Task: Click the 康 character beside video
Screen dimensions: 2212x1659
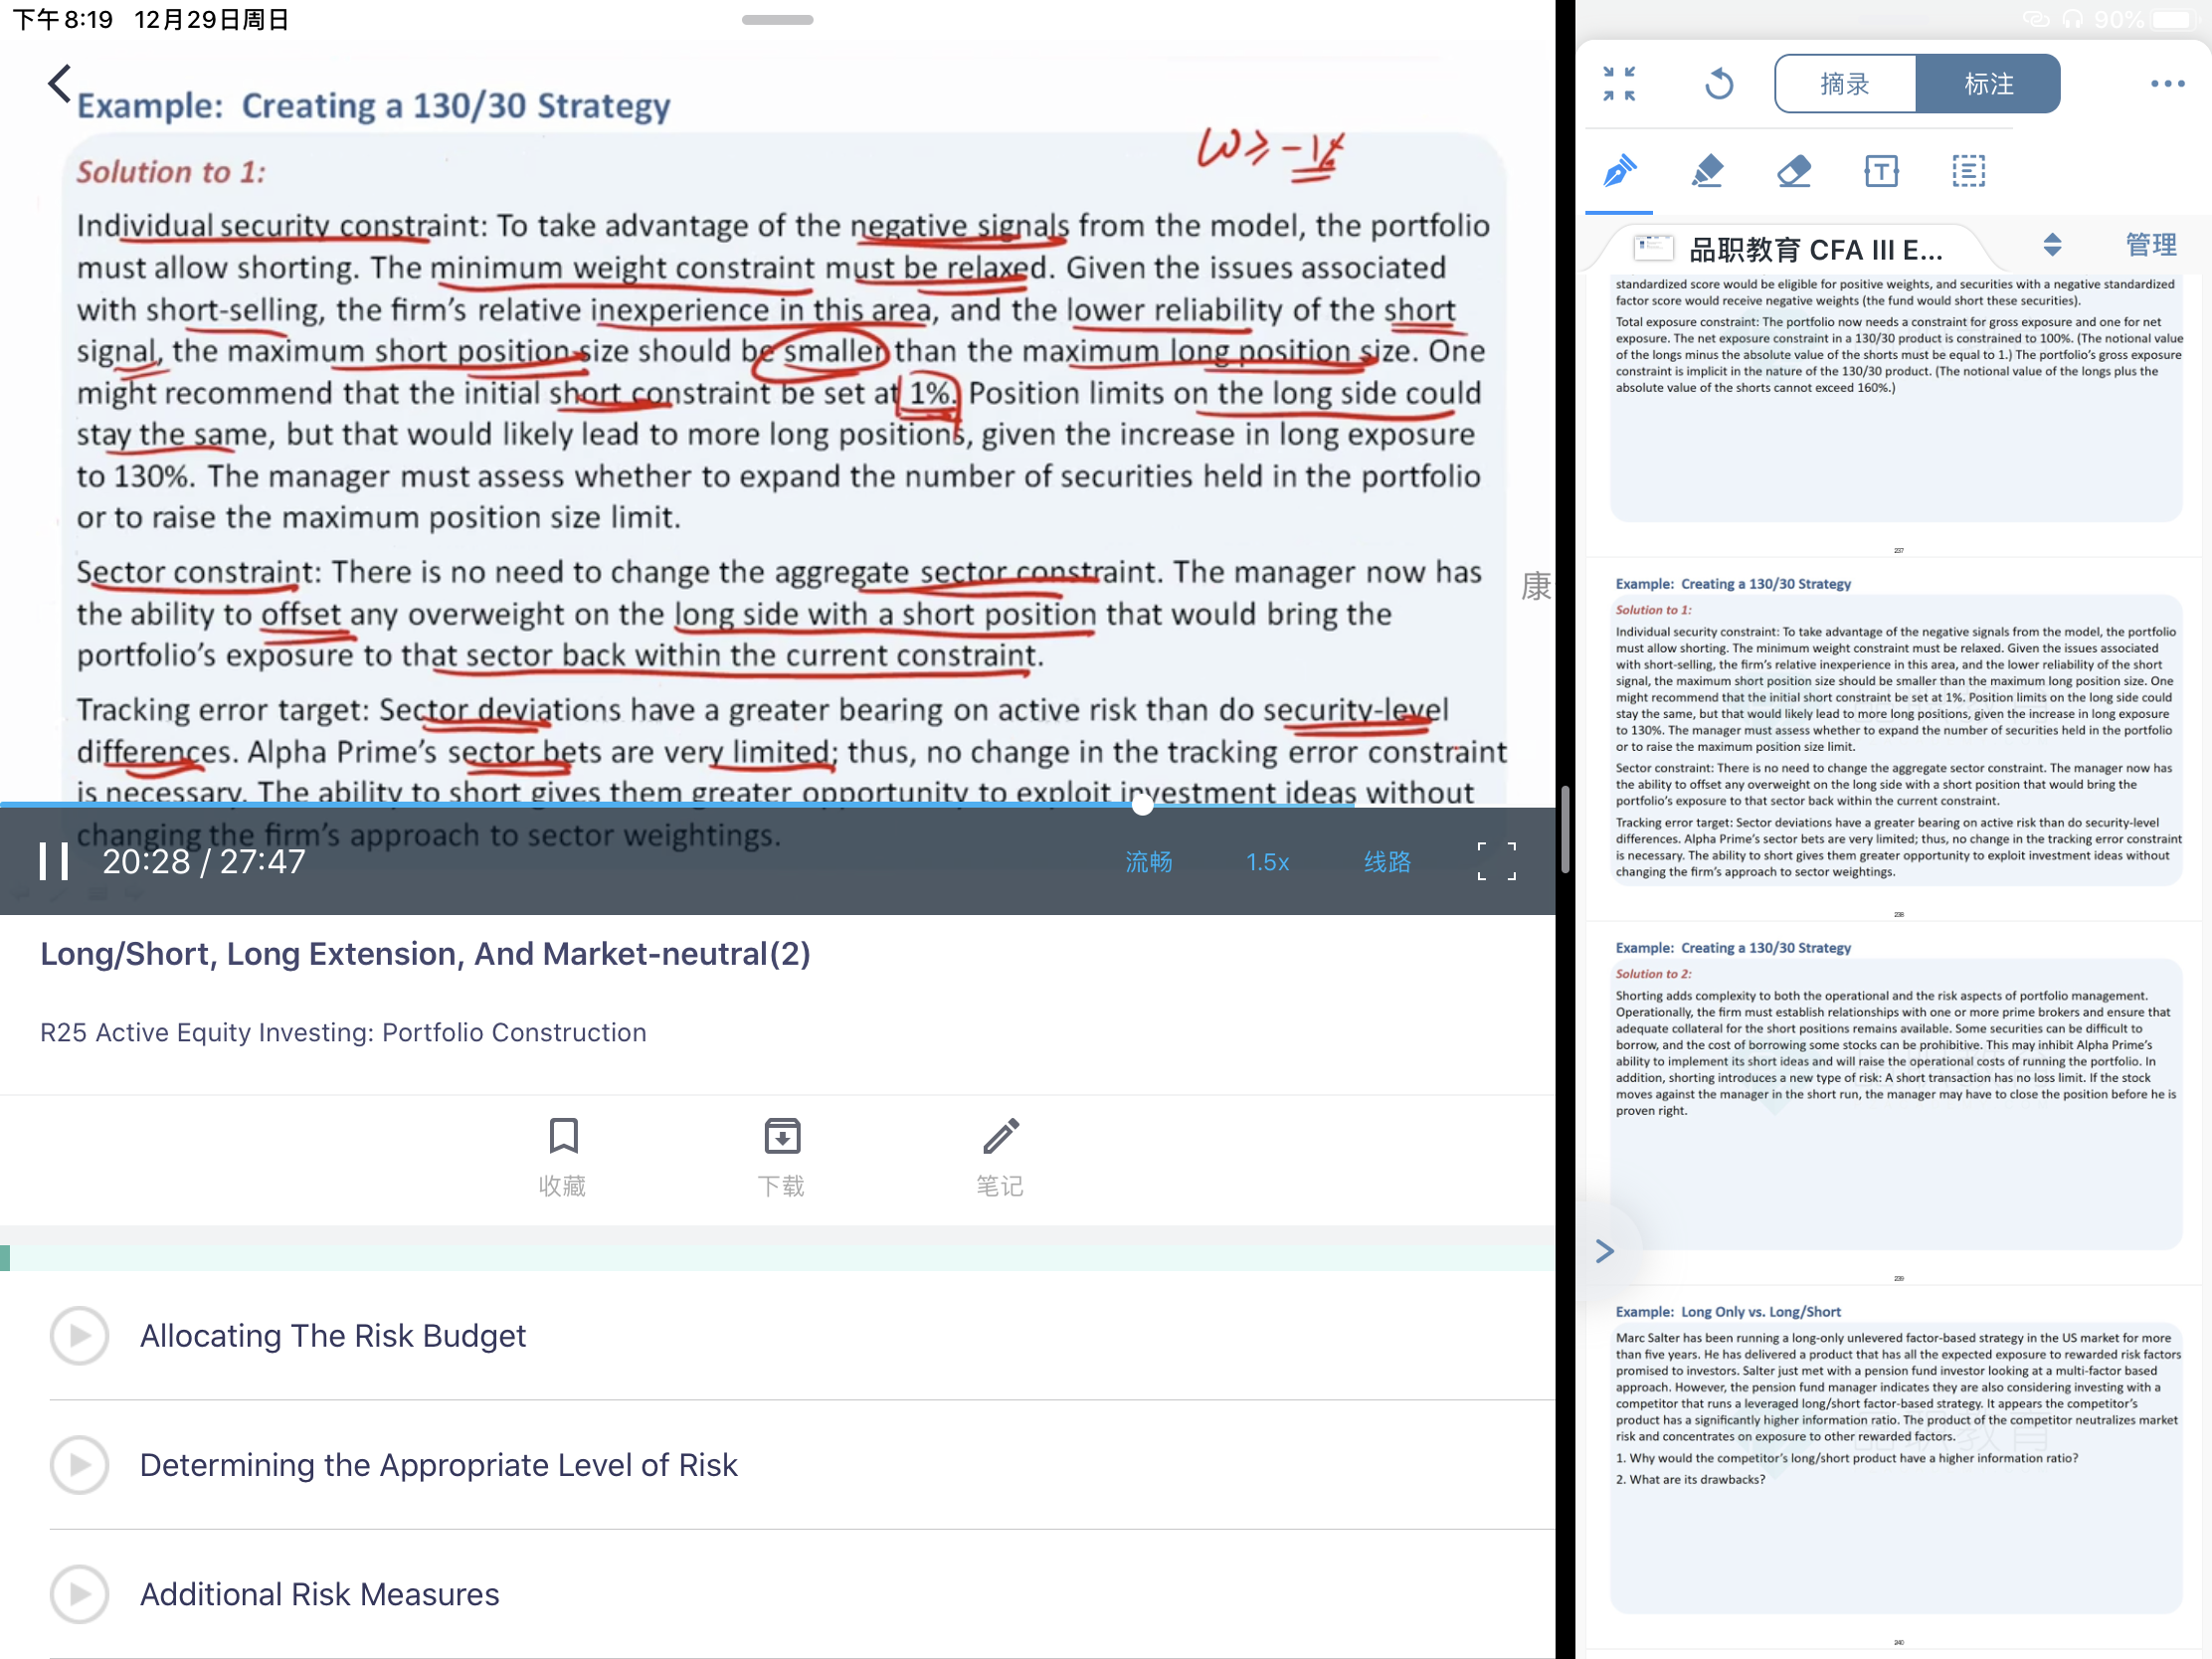Action: tap(1536, 586)
